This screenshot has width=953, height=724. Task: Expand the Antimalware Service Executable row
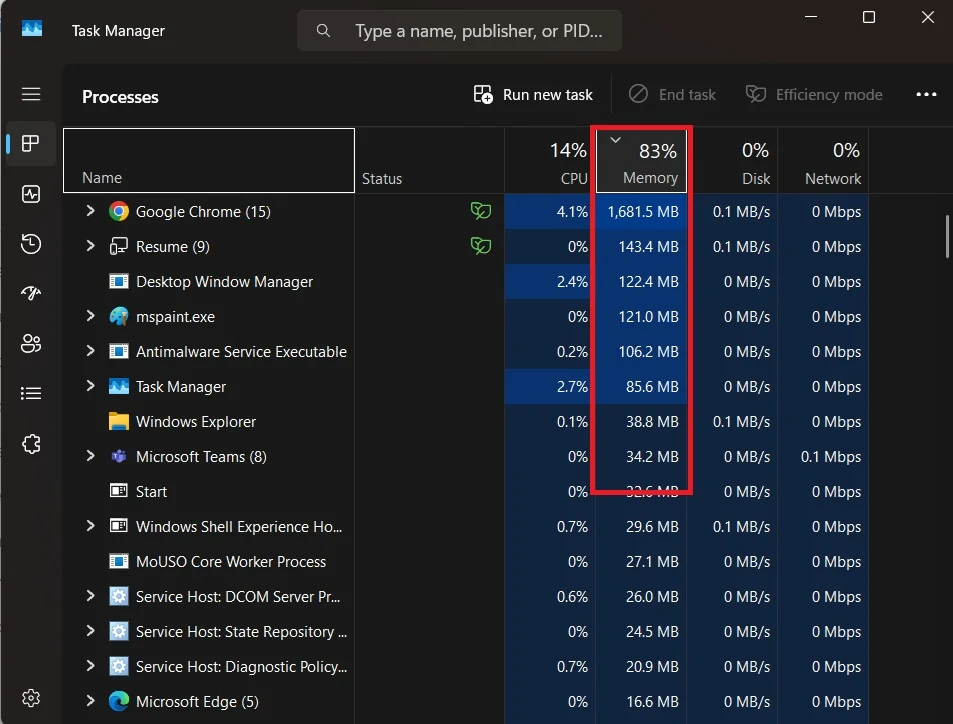90,351
